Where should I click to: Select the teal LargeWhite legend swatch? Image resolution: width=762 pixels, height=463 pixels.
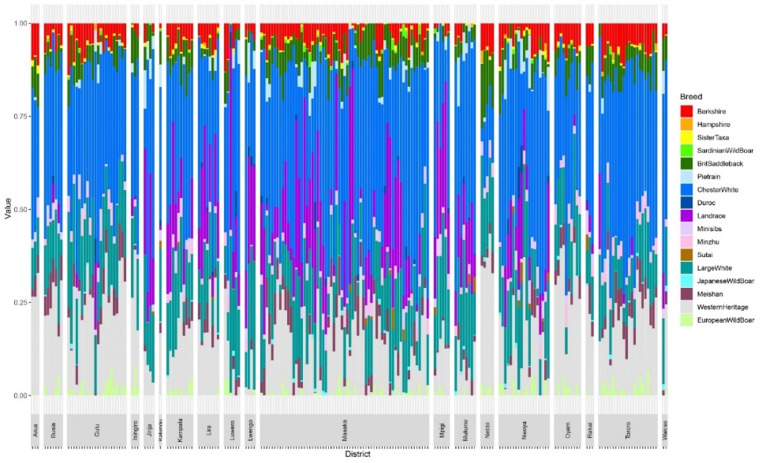pos(686,268)
